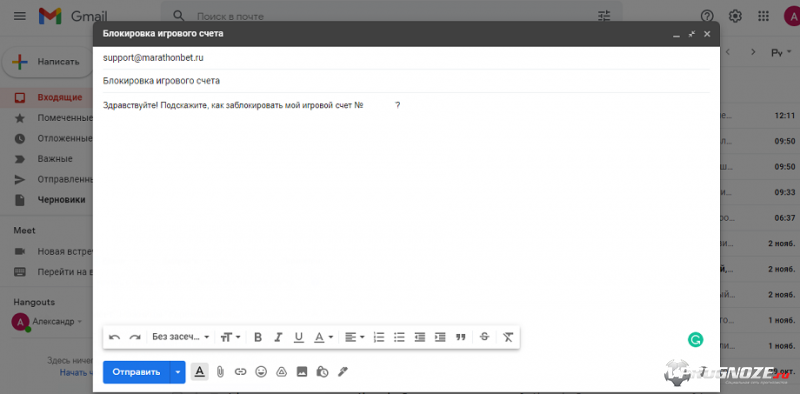
Task: Toggle bold formatting
Action: coord(258,337)
